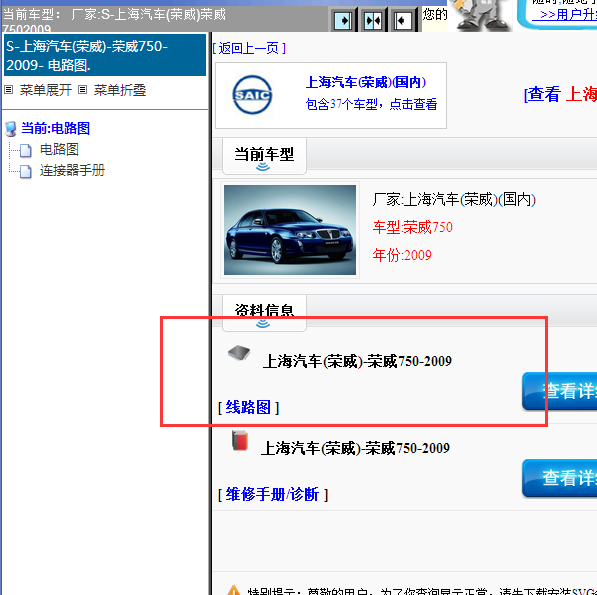Click the computer icon beside 当前:电路图
The height and width of the screenshot is (595, 597).
pos(11,129)
